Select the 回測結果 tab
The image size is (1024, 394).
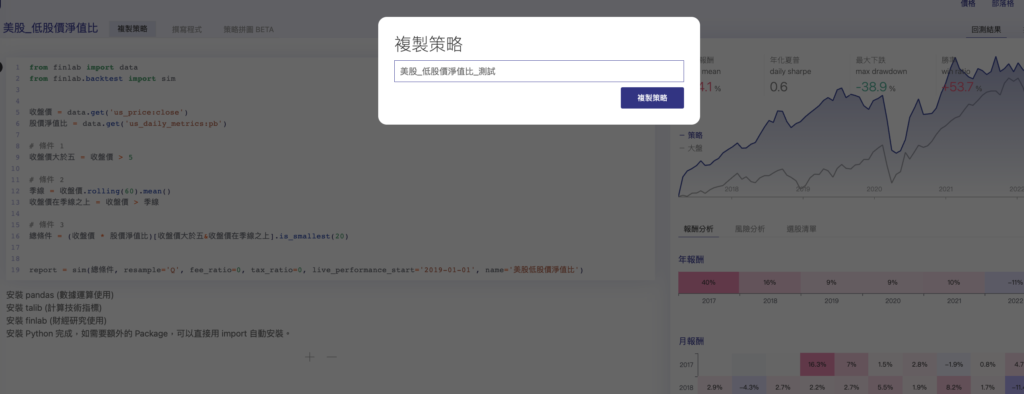pos(986,29)
